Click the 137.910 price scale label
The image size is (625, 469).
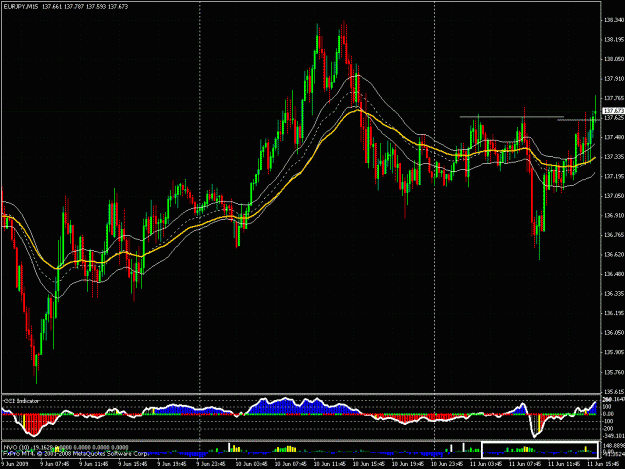click(614, 78)
